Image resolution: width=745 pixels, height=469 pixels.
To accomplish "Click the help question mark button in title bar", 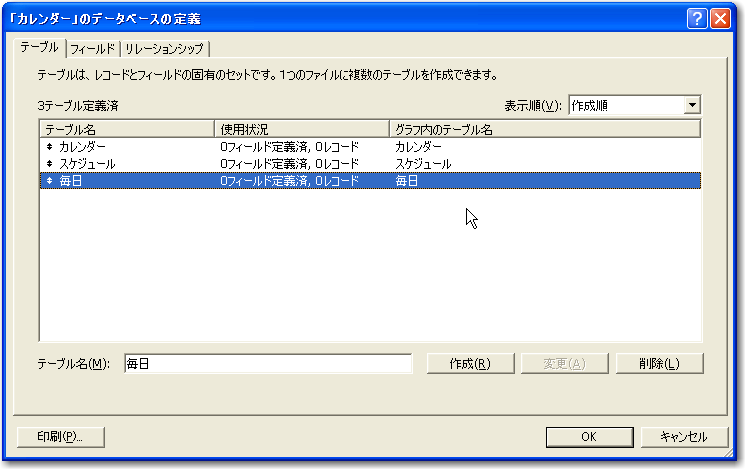I will pyautogui.click(x=698, y=18).
